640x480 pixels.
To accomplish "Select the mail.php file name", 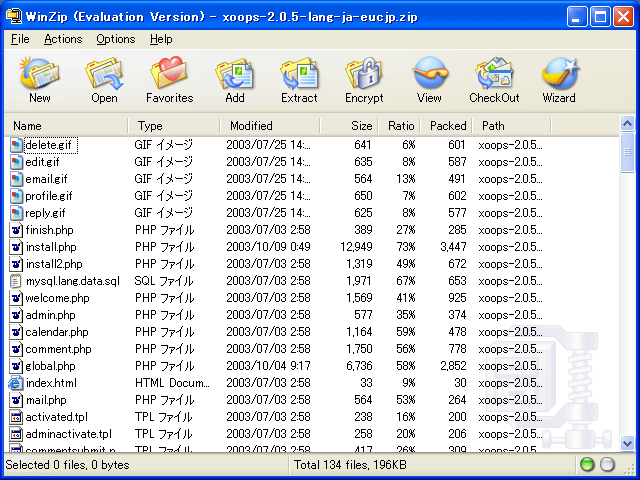I will [46, 400].
